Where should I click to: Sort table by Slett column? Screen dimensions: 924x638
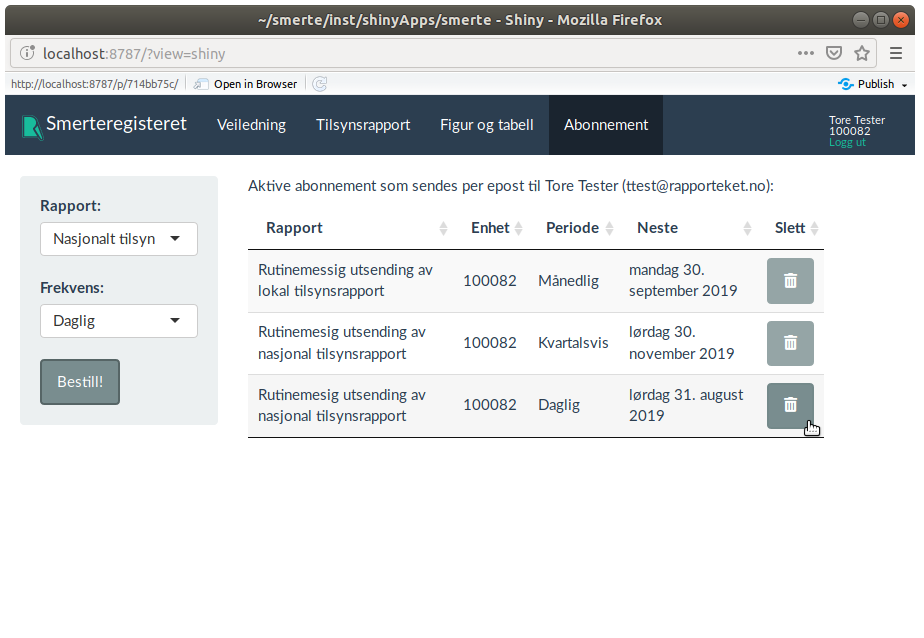coord(790,228)
